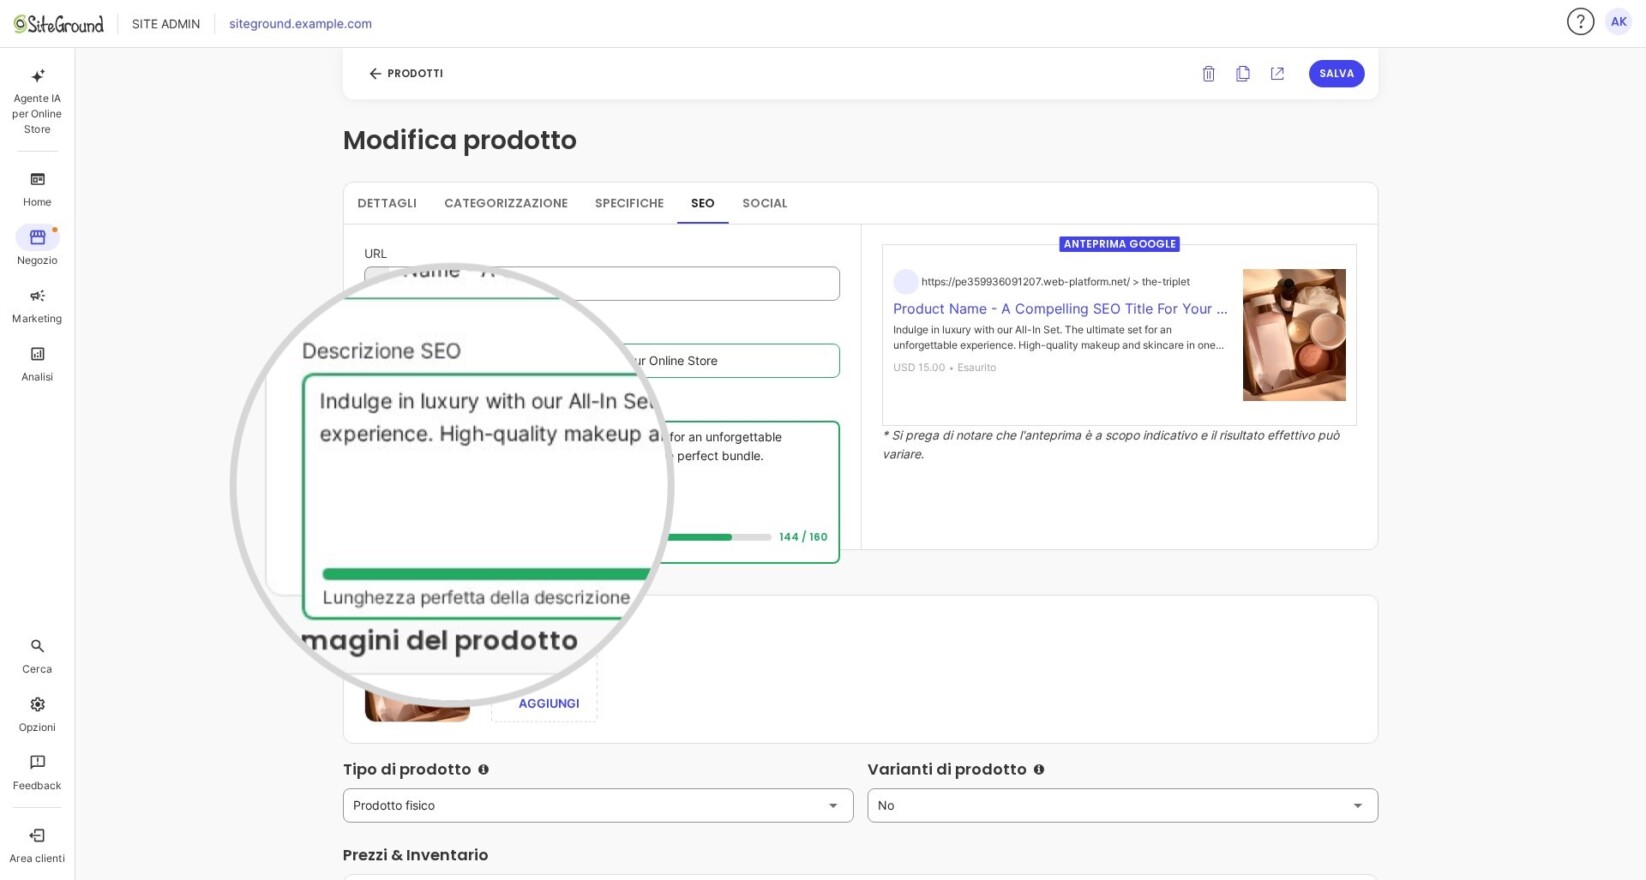Open the AK user avatar menu
The image size is (1646, 880).
1618,22
